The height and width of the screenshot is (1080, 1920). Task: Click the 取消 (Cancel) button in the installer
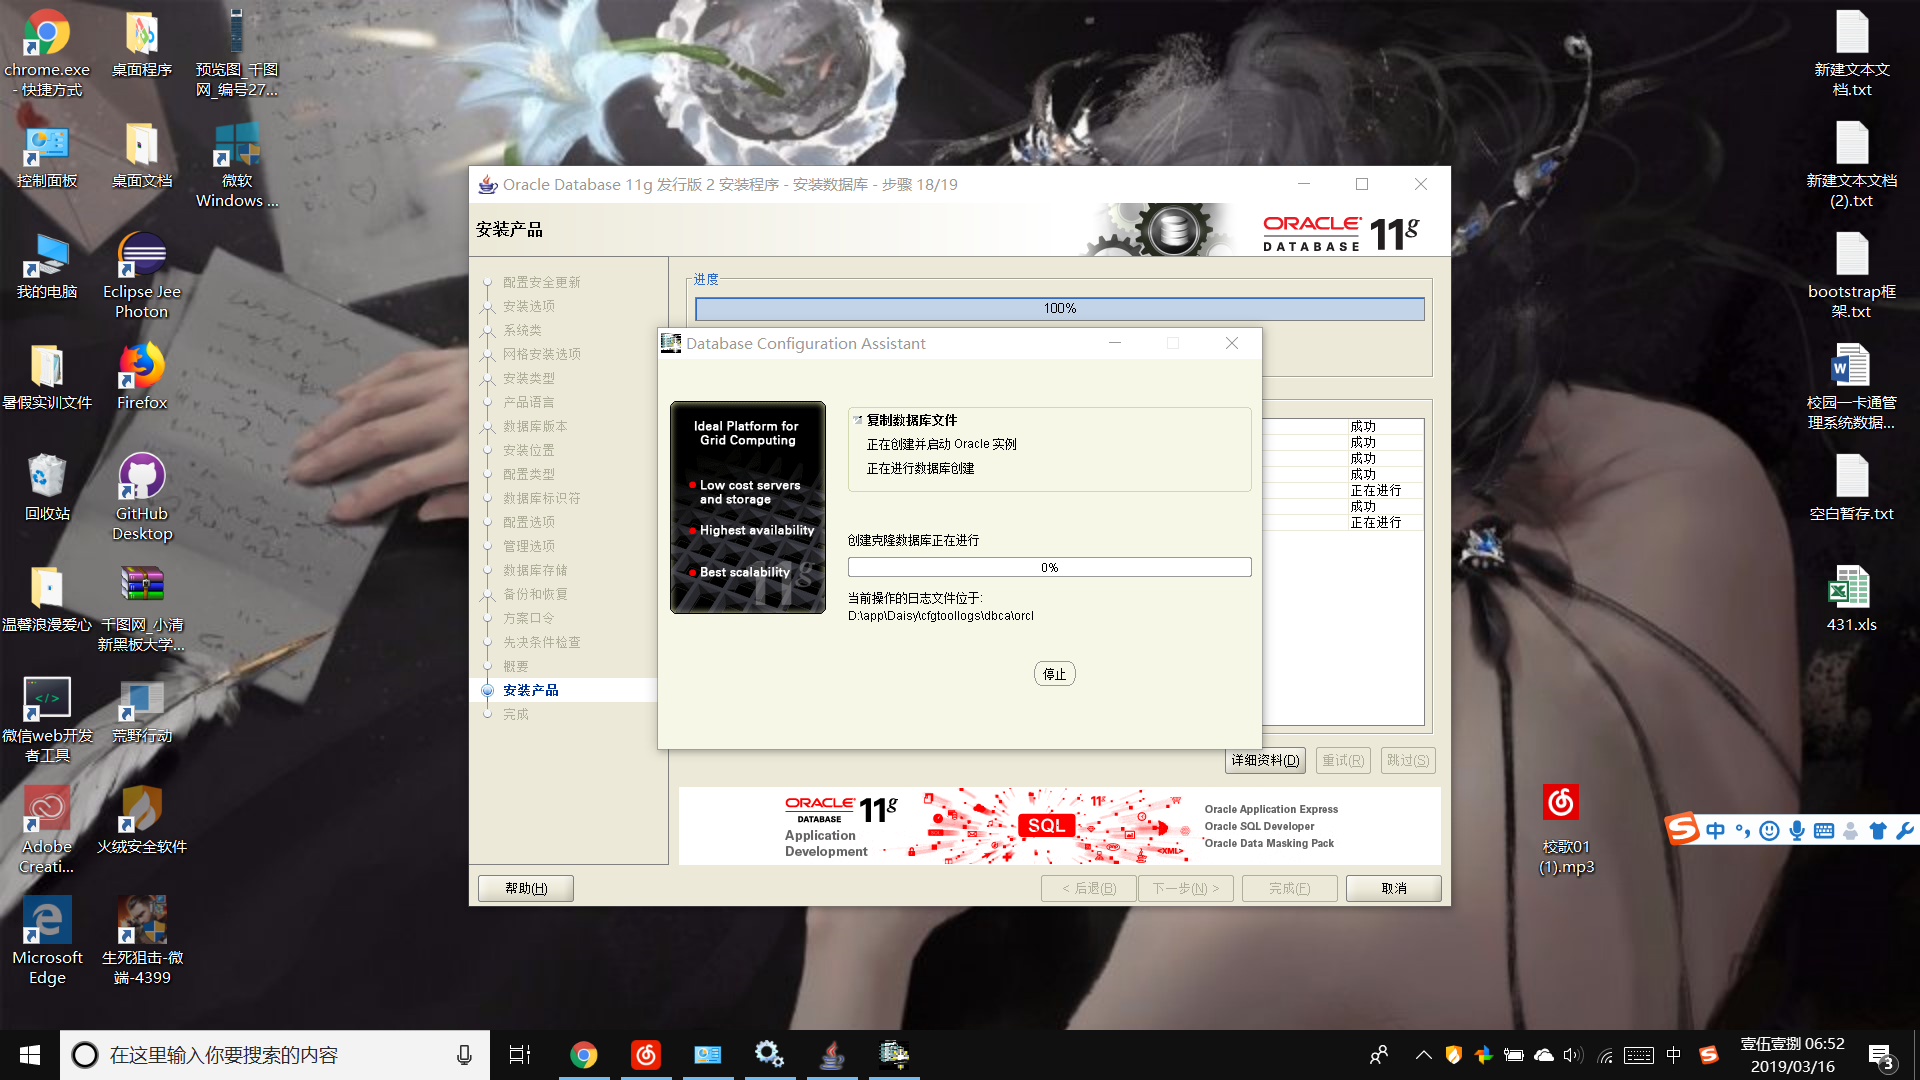[x=1393, y=888]
